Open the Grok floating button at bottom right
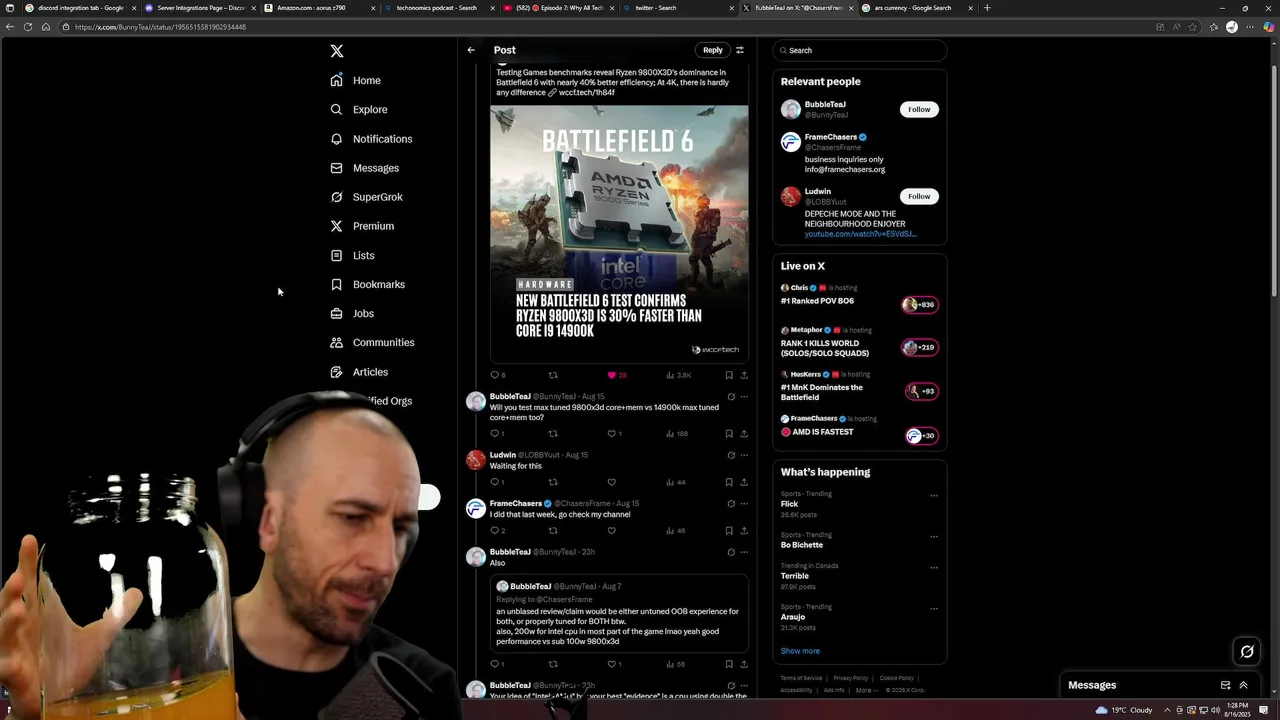This screenshot has height=720, width=1280. (x=1247, y=652)
